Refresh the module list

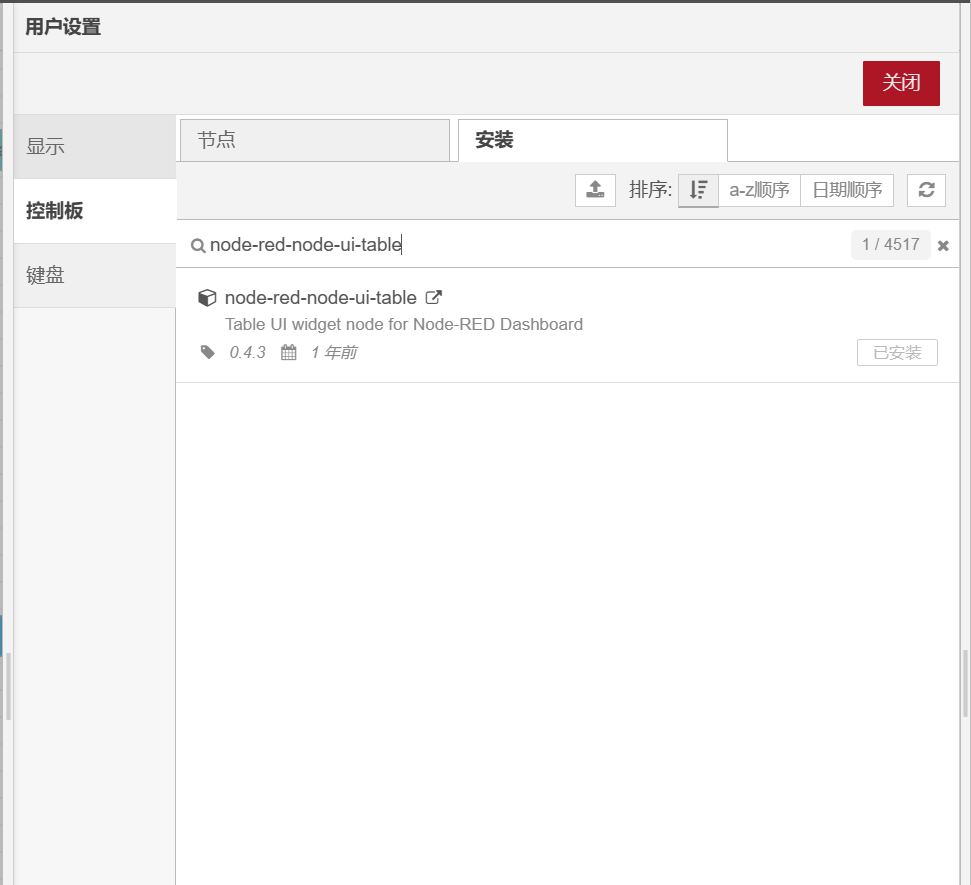[926, 190]
